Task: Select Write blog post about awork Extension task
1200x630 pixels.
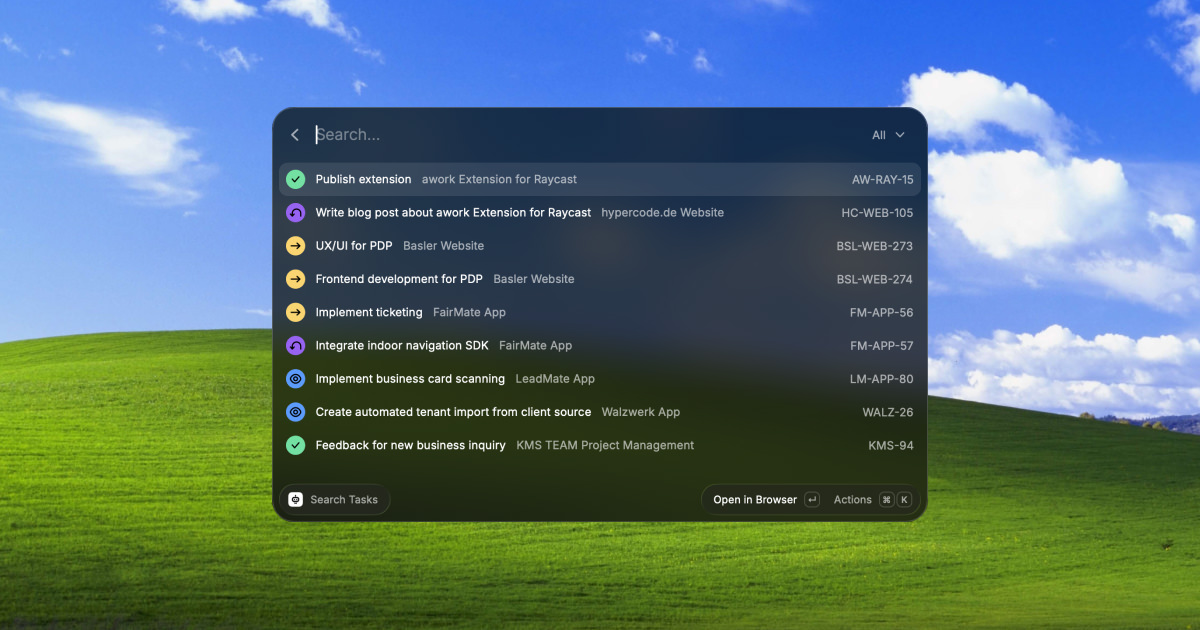Action: coord(599,212)
